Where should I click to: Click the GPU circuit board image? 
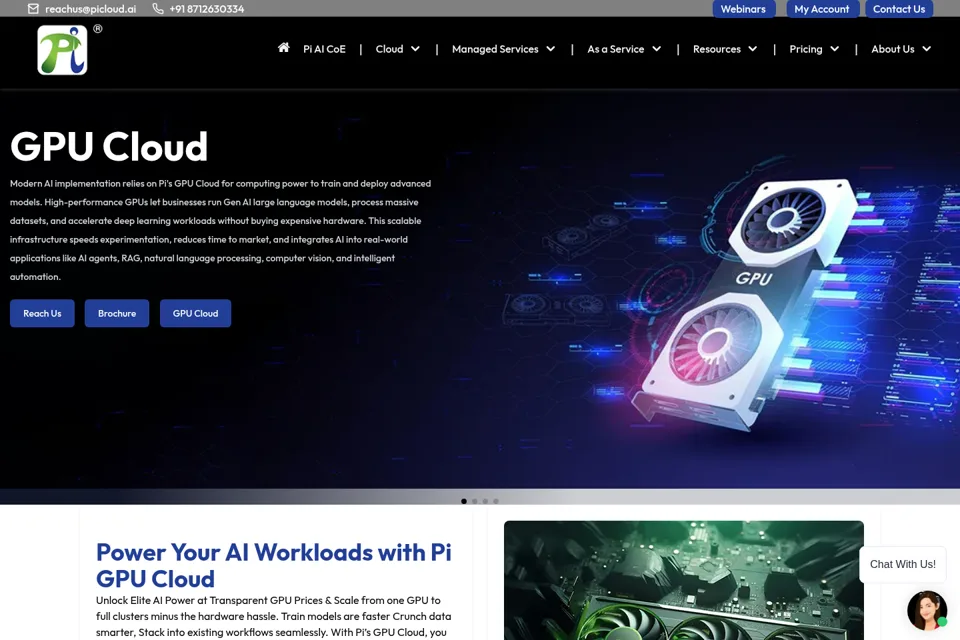pos(684,580)
